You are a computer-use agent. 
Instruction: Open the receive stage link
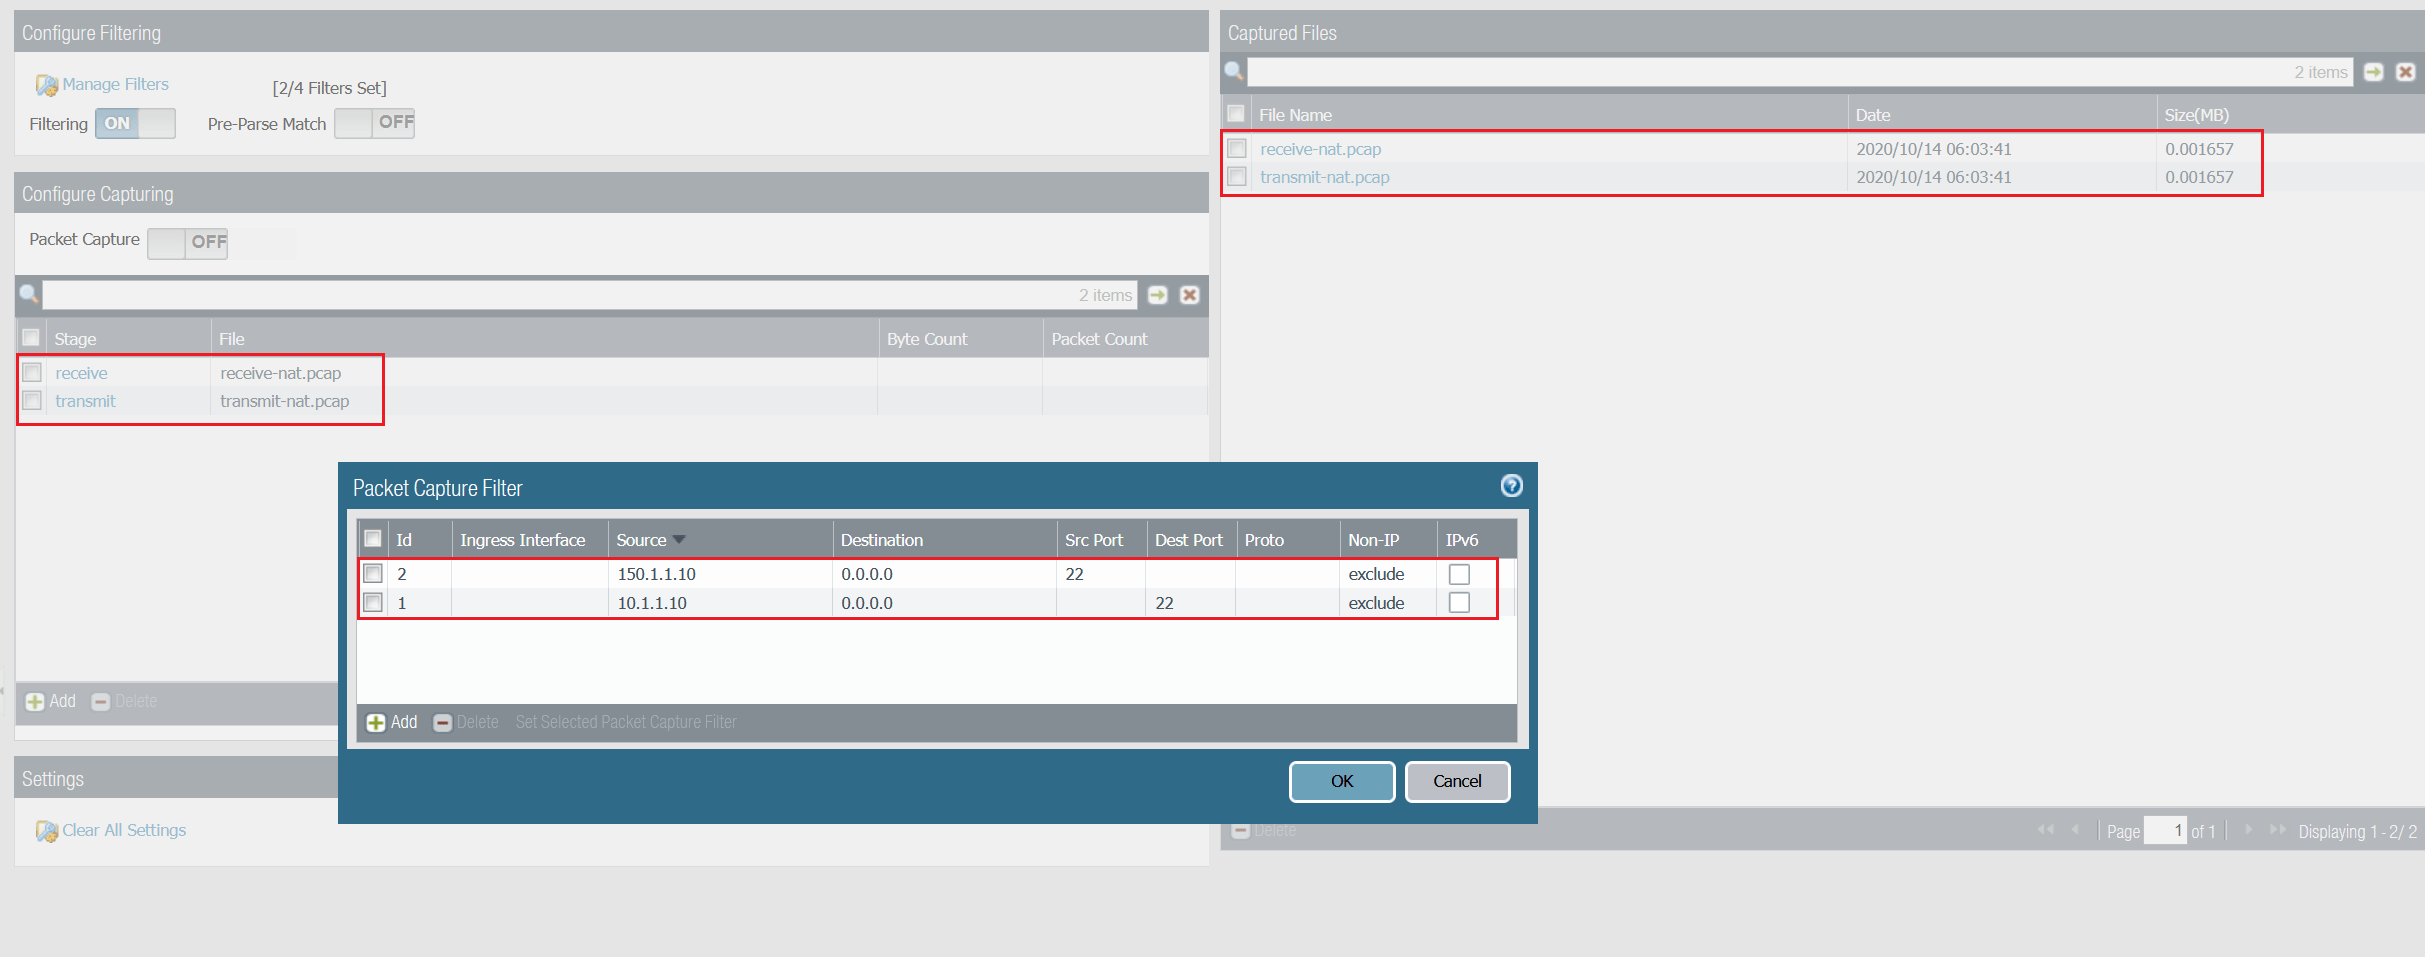click(81, 373)
